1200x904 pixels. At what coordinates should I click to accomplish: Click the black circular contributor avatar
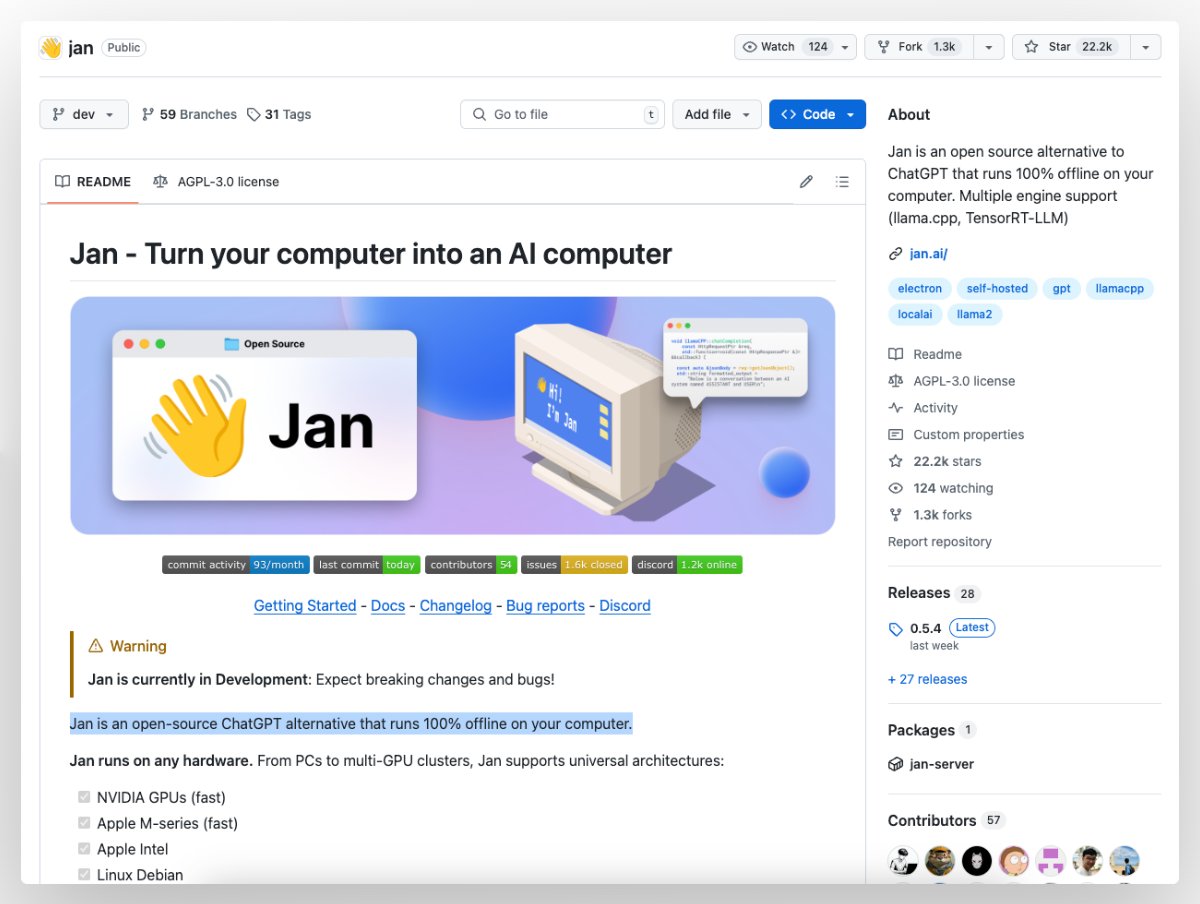[977, 861]
